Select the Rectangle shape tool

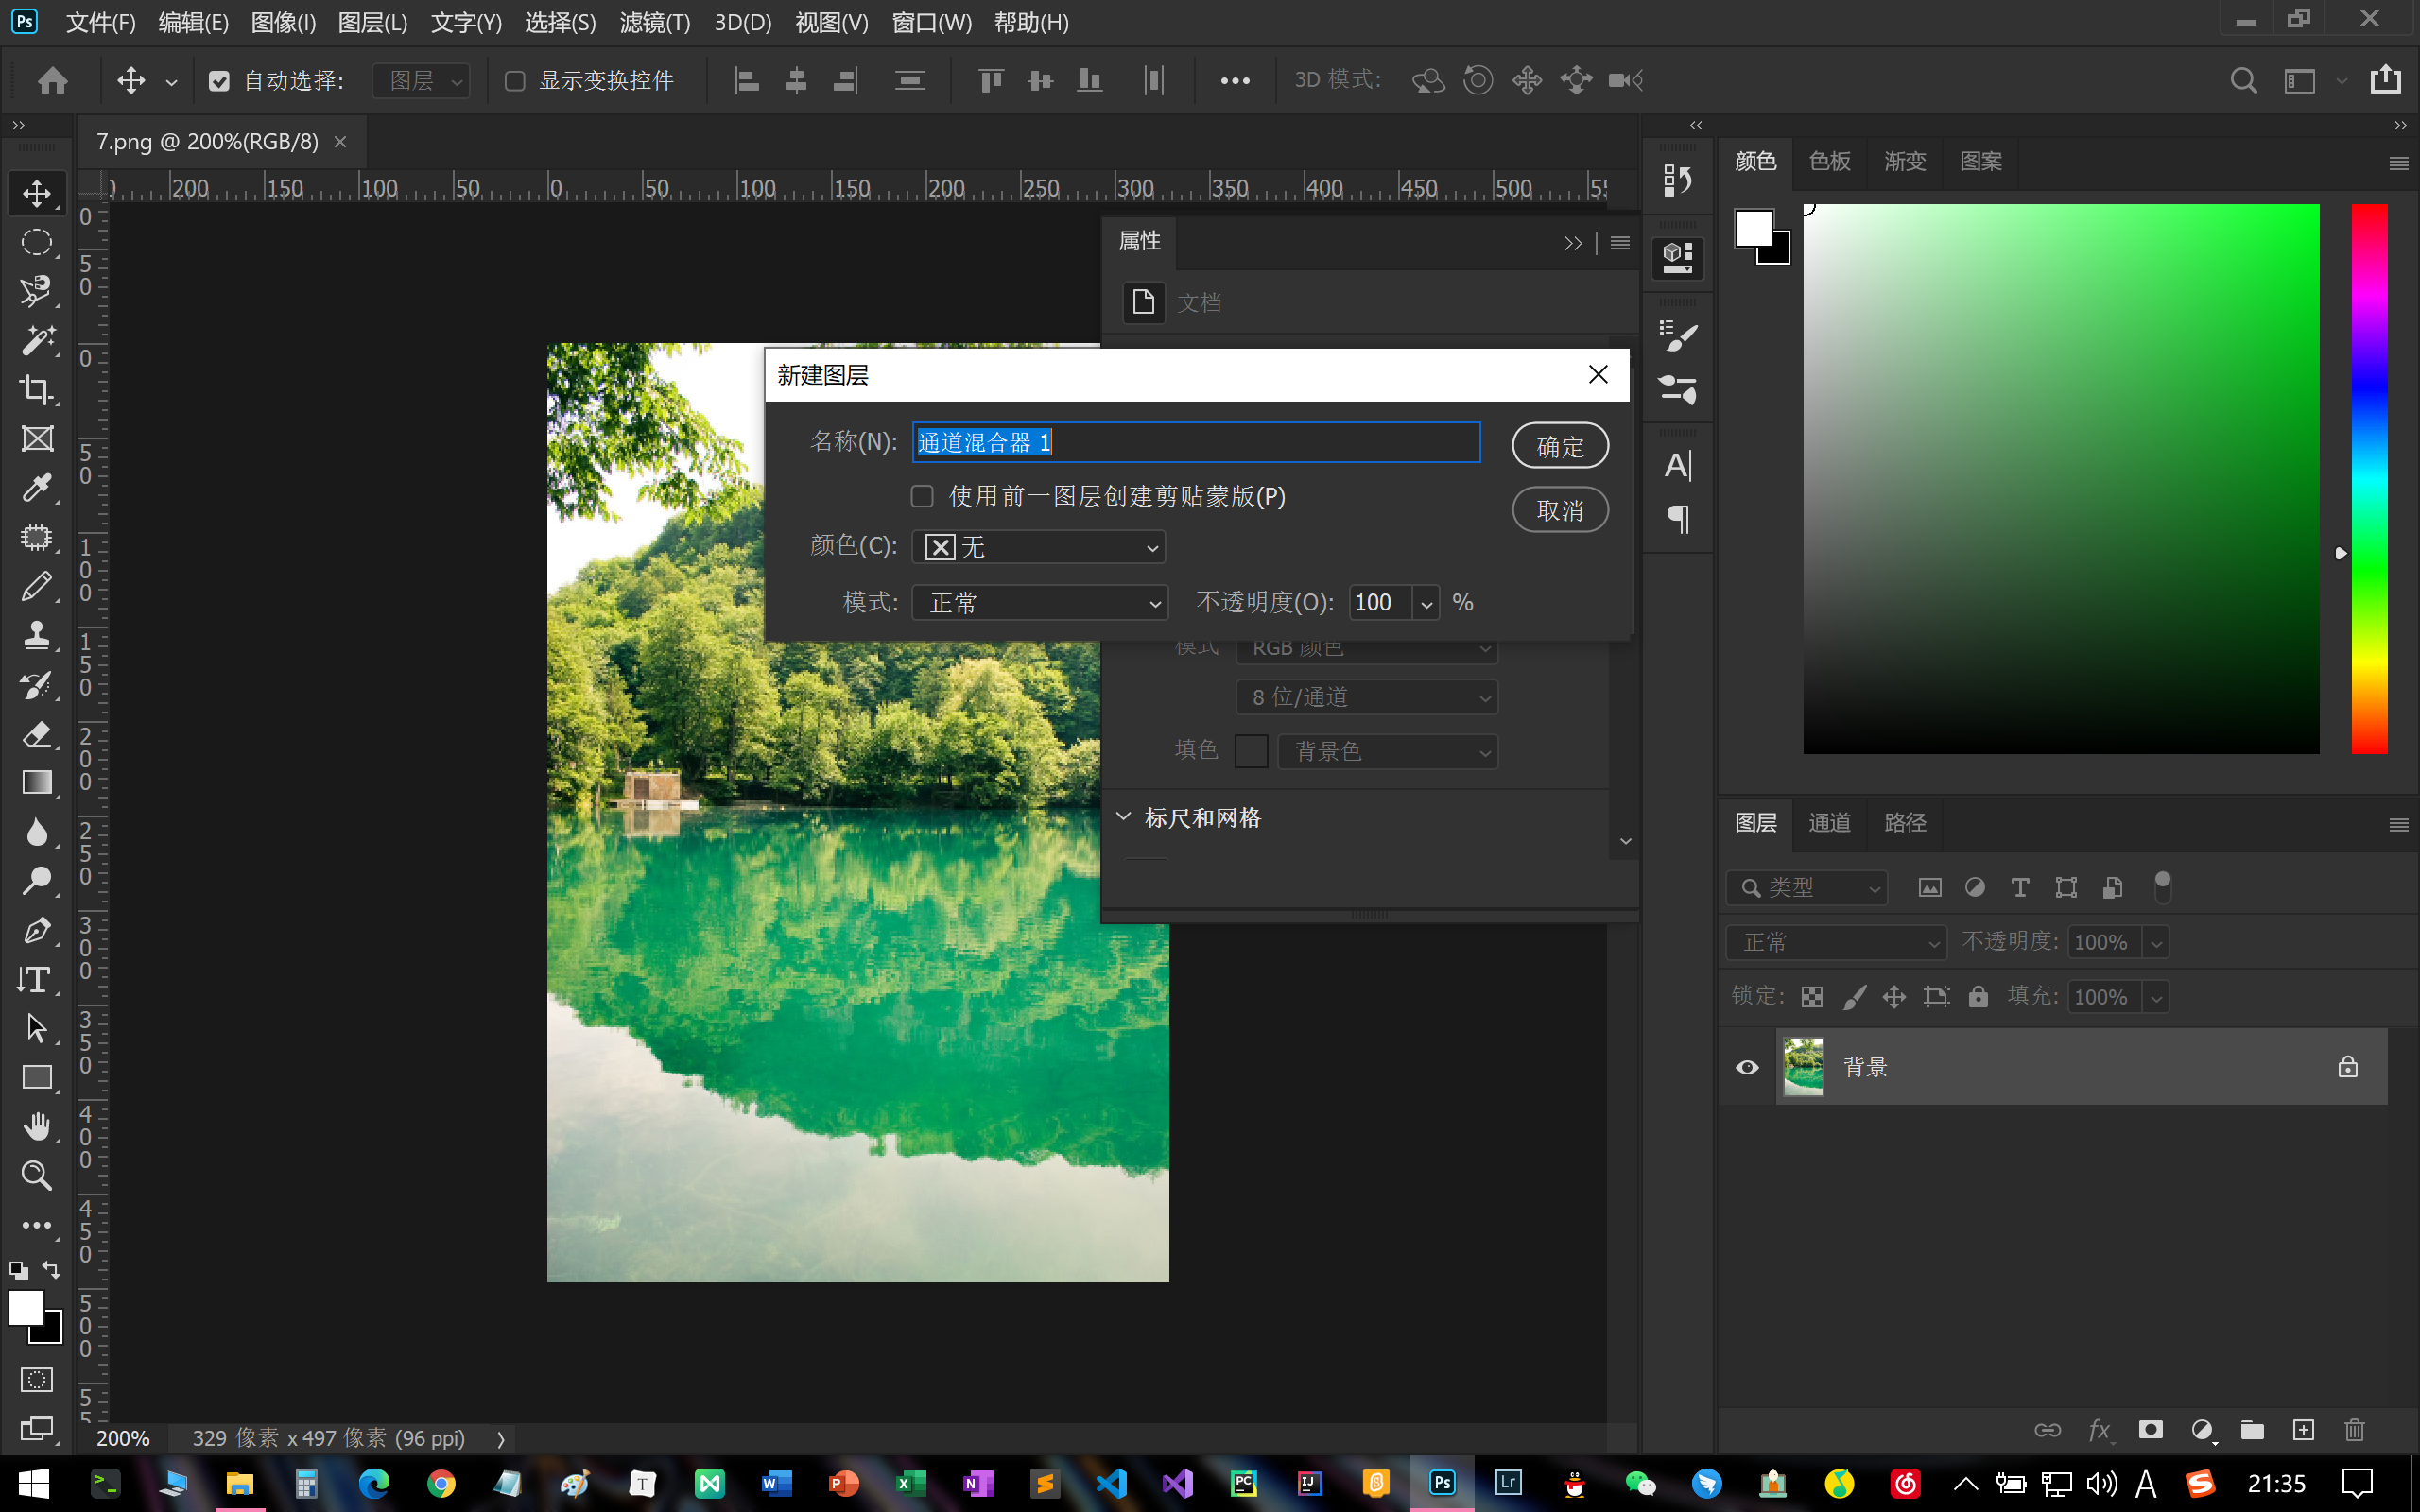click(x=37, y=1077)
